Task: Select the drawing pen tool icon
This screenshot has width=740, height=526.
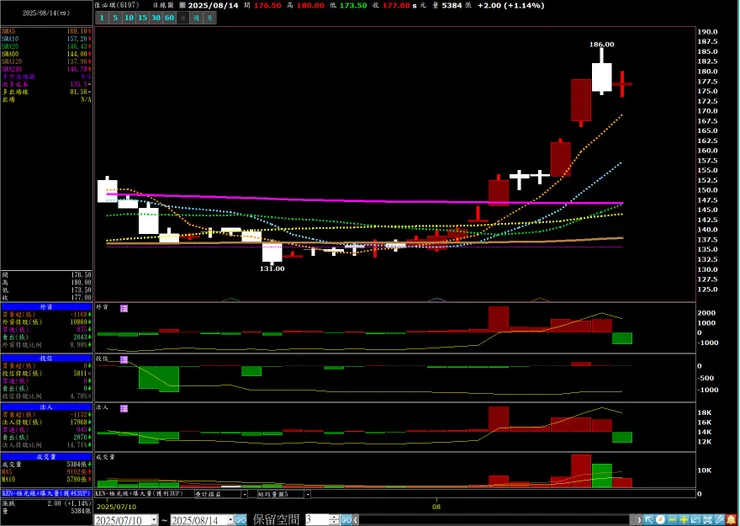Action: tap(719, 520)
